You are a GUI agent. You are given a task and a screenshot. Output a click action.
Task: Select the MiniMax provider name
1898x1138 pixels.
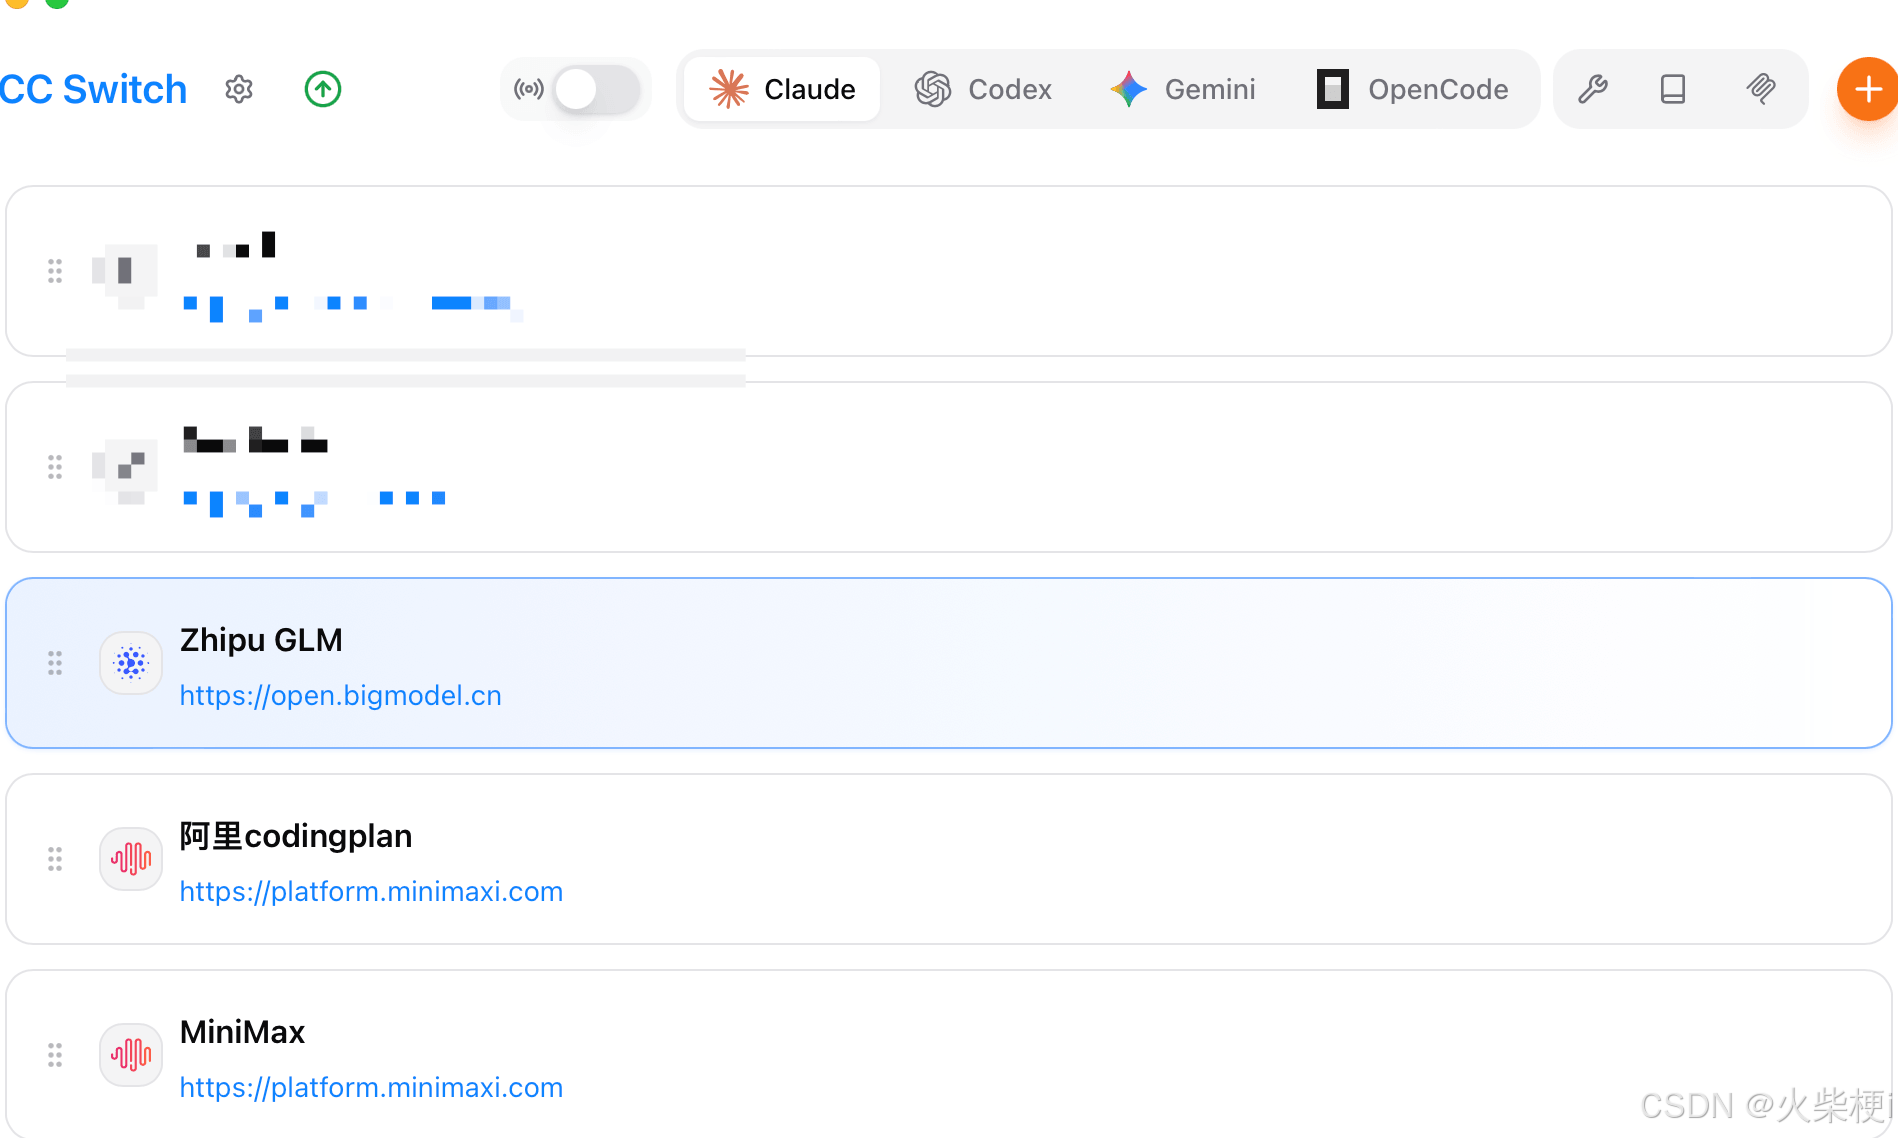coord(242,1032)
